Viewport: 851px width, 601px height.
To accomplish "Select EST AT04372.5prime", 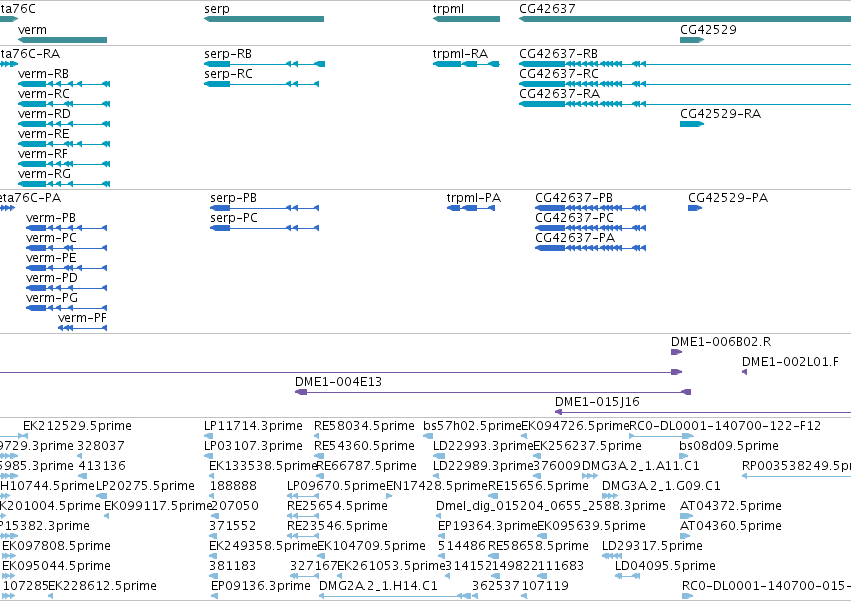I will (731, 507).
